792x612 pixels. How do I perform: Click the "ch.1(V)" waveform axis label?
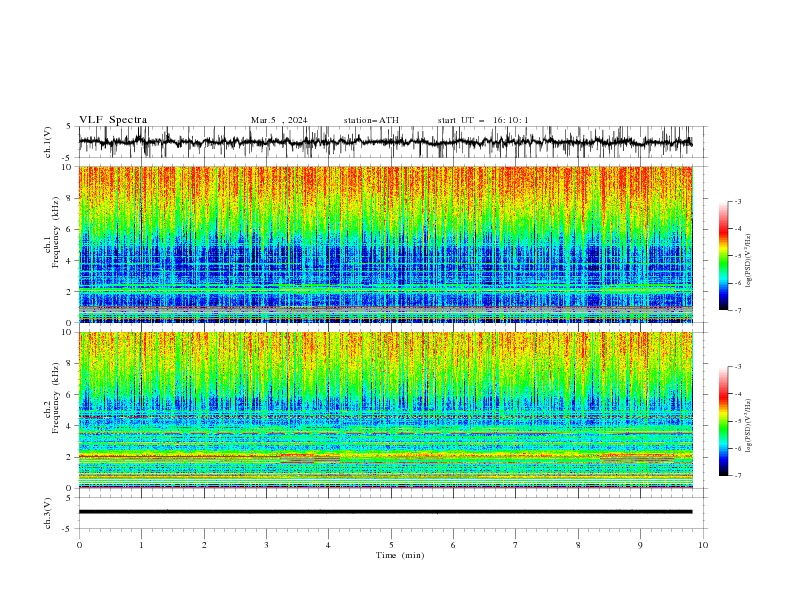coord(48,142)
